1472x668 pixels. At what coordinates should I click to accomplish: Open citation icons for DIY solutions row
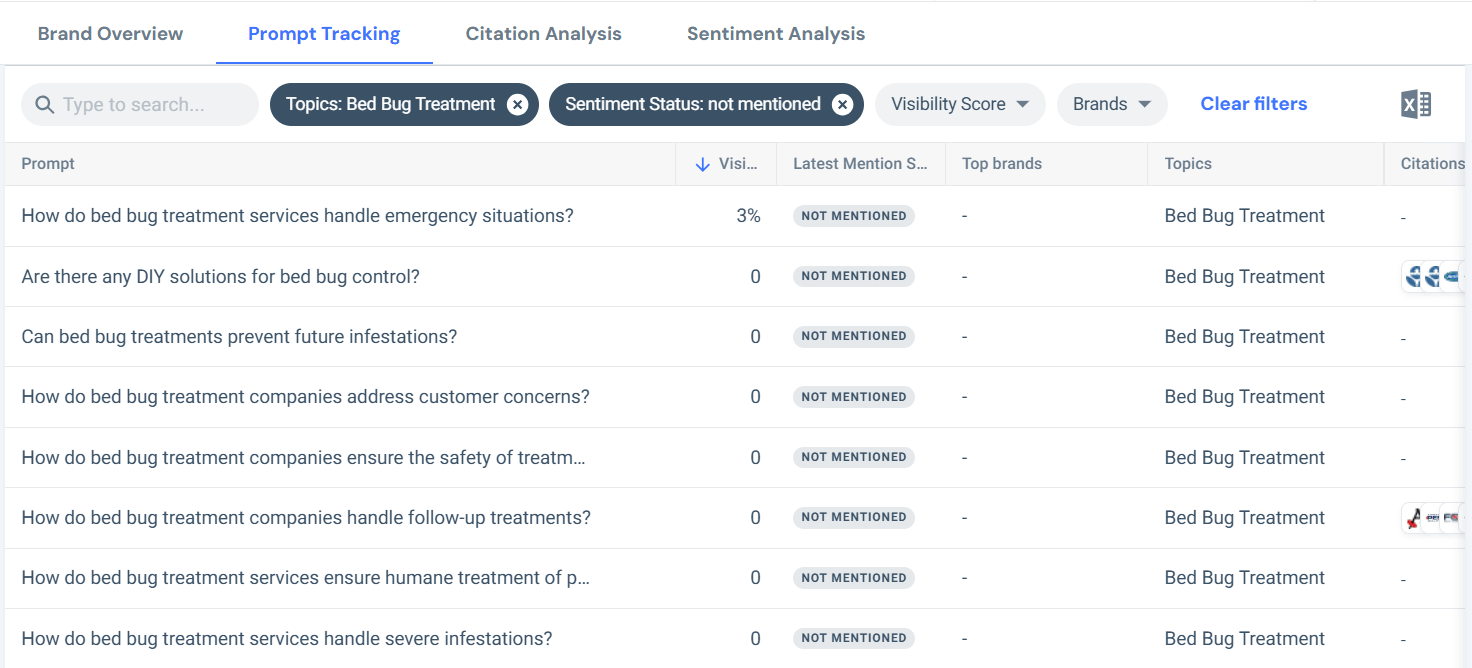[1432, 277]
